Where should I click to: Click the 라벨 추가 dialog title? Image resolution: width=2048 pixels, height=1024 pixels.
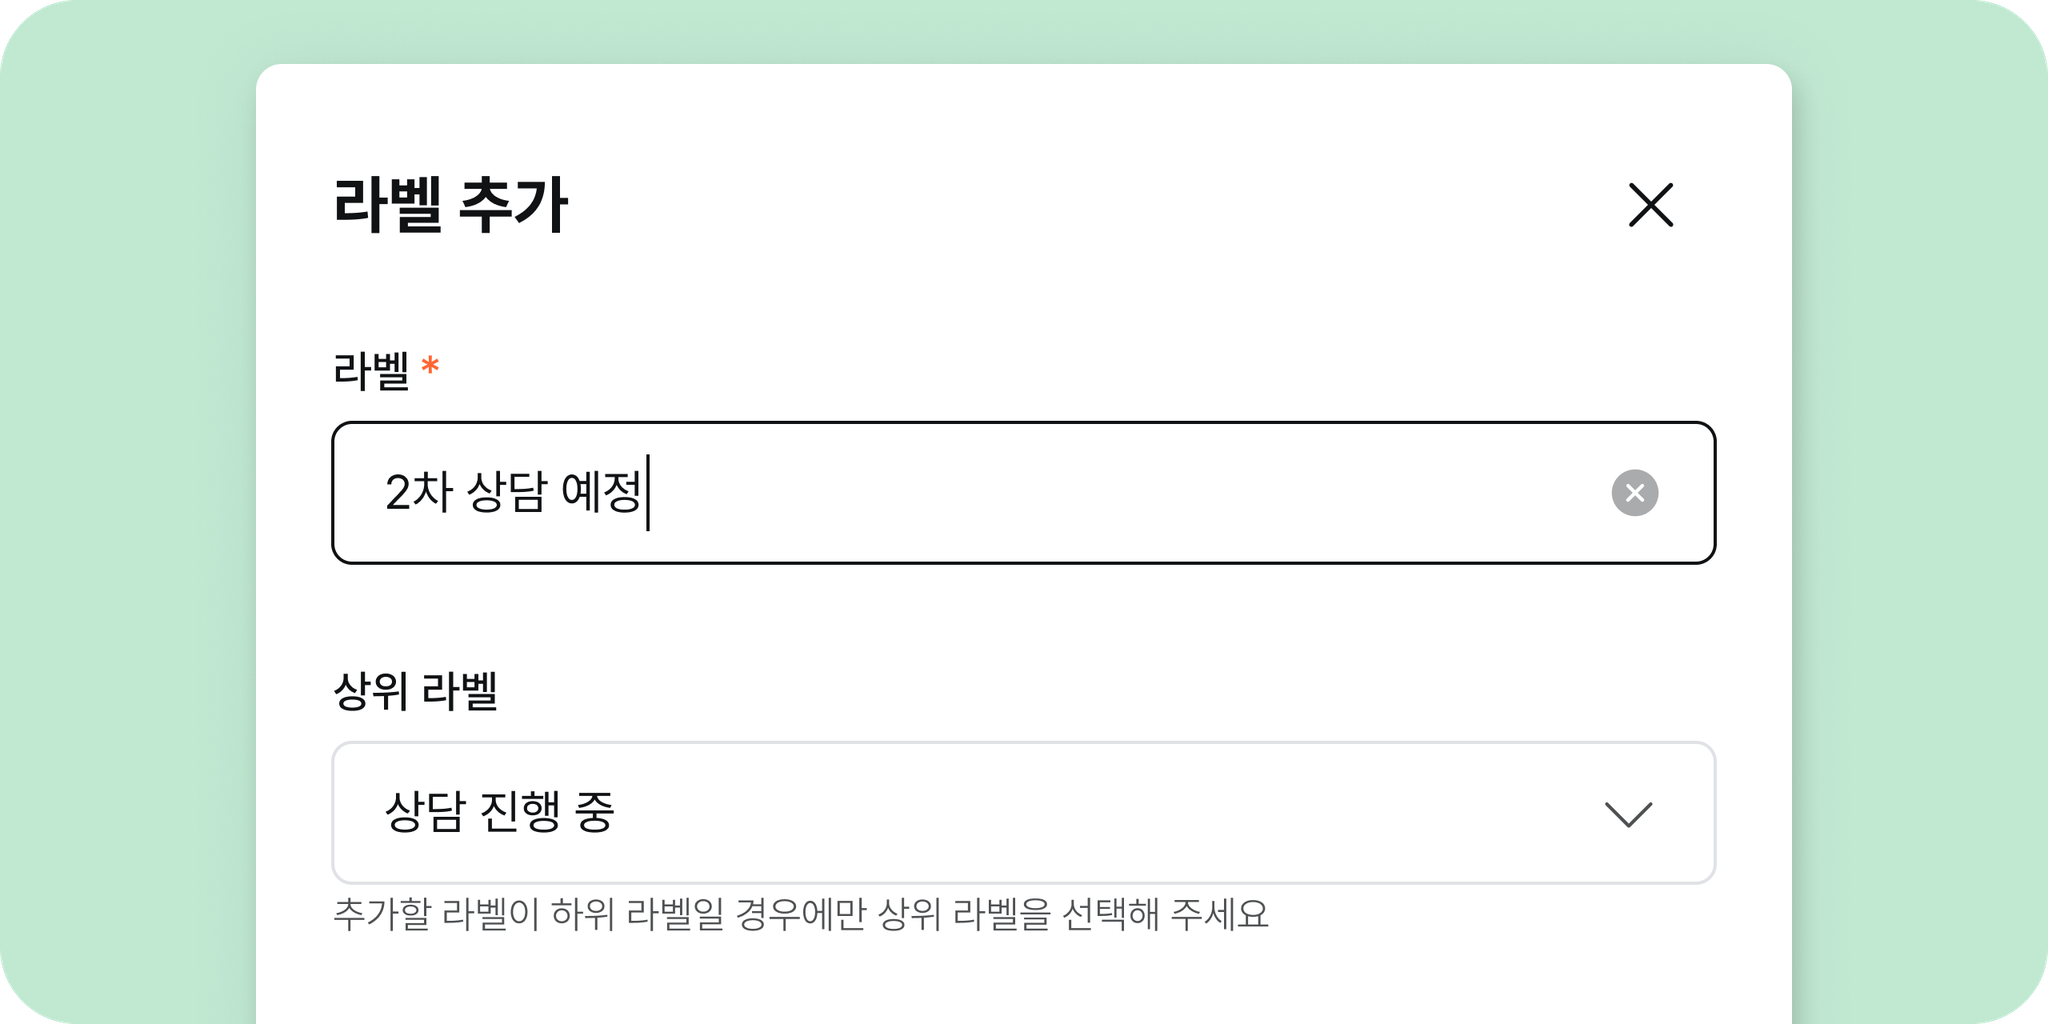click(x=450, y=205)
